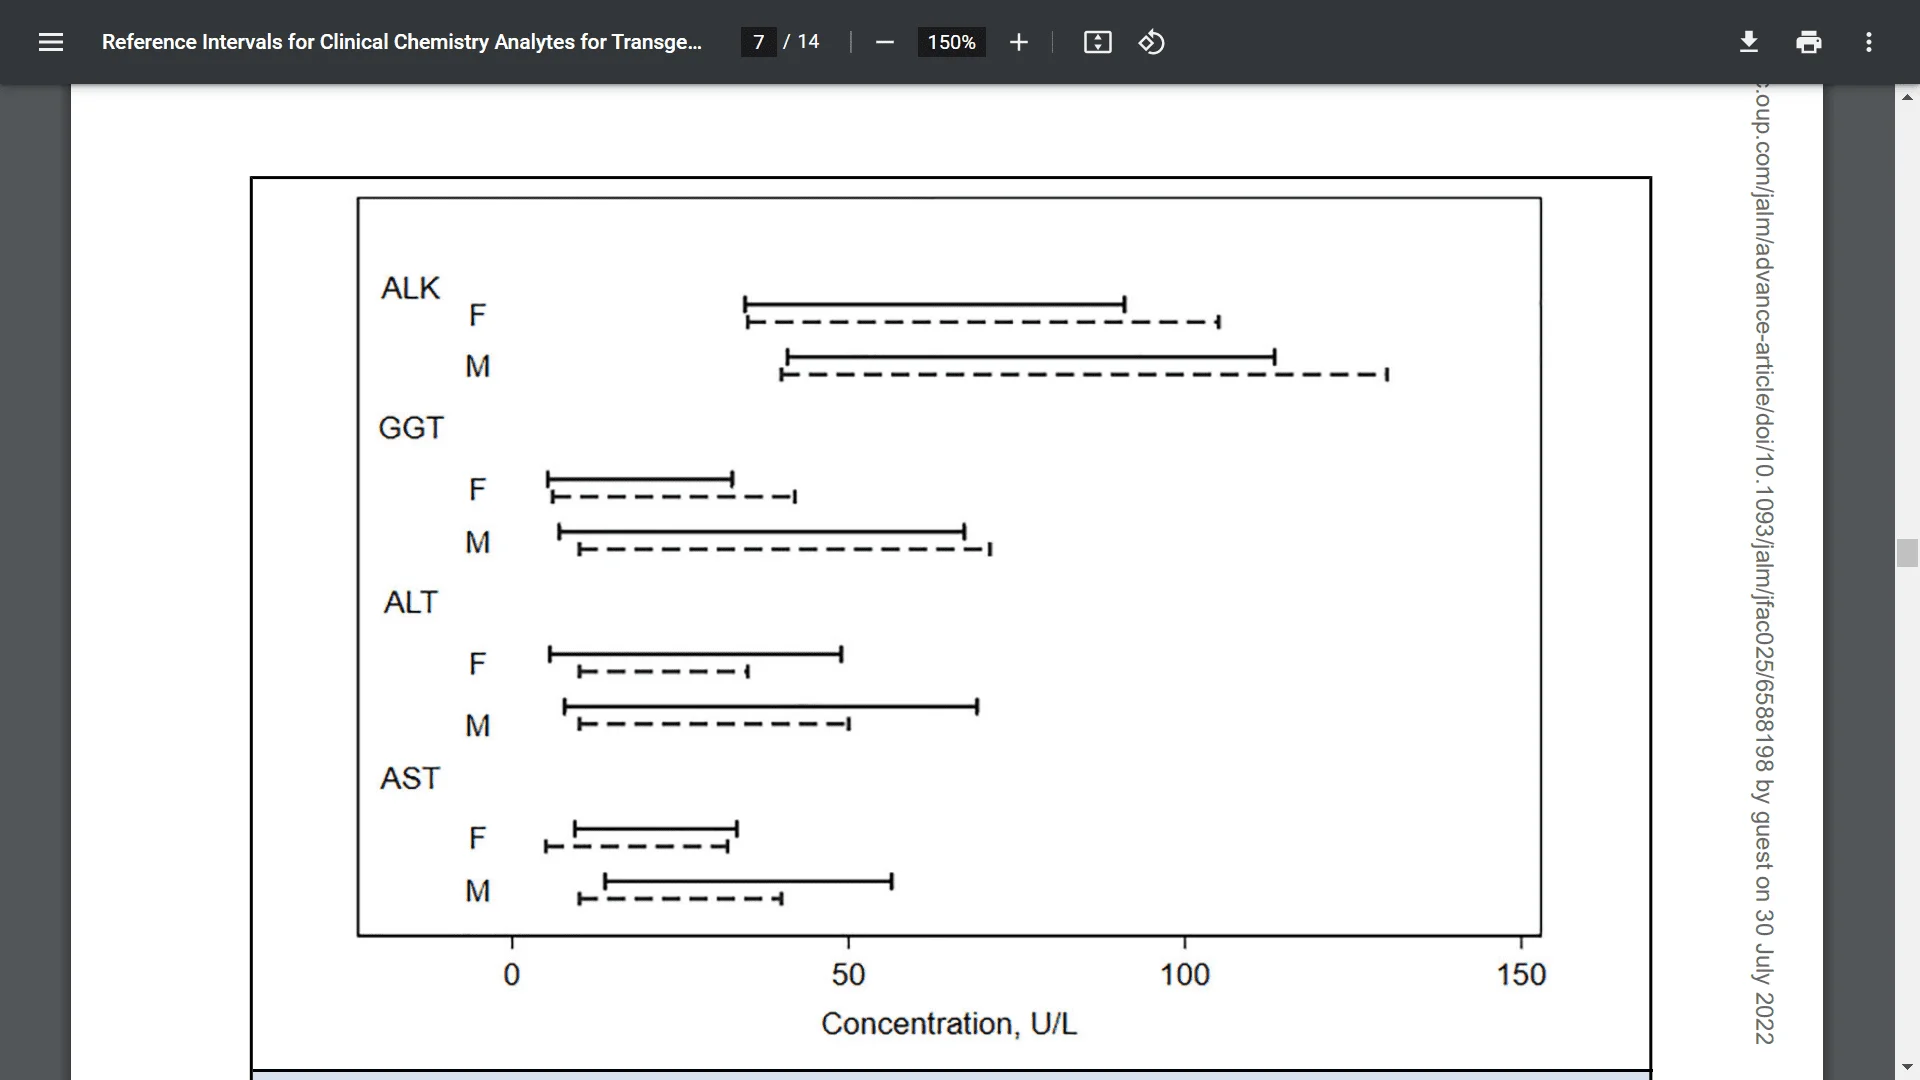Click the scrollbar up arrow
The width and height of the screenshot is (1920, 1080).
[x=1907, y=97]
